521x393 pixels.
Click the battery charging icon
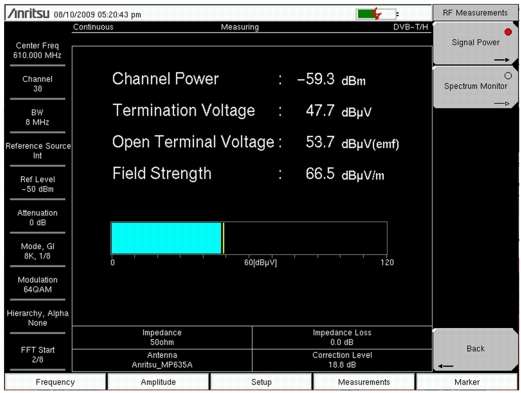377,14
